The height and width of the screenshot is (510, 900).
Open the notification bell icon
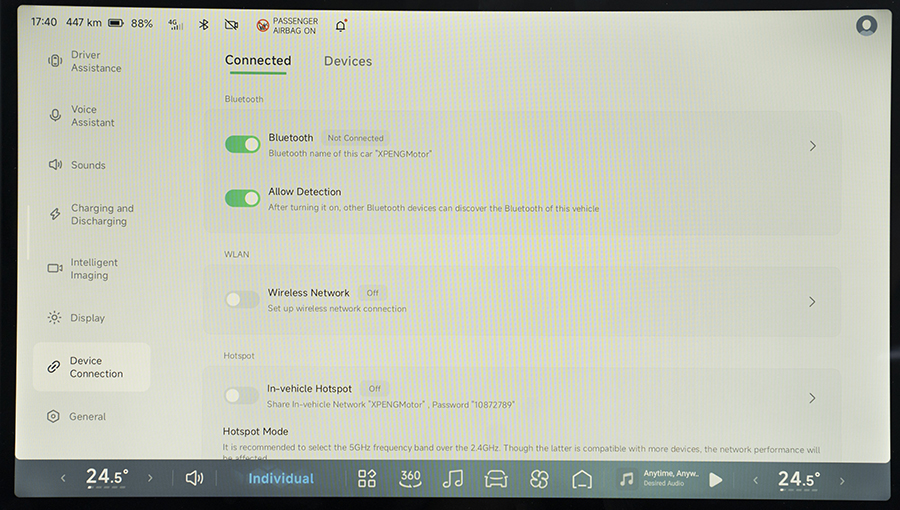pyautogui.click(x=341, y=24)
